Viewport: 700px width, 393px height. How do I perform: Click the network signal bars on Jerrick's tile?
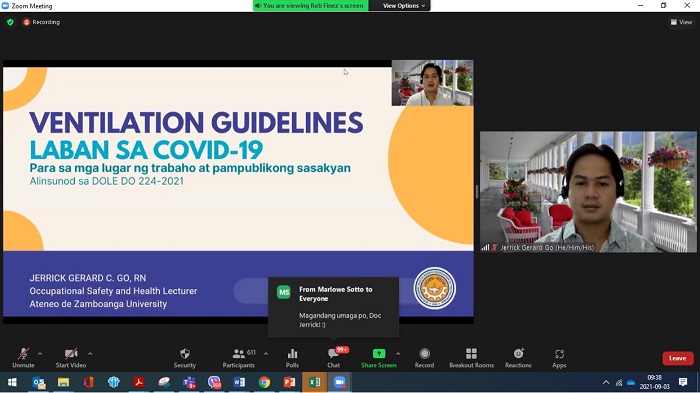point(485,247)
